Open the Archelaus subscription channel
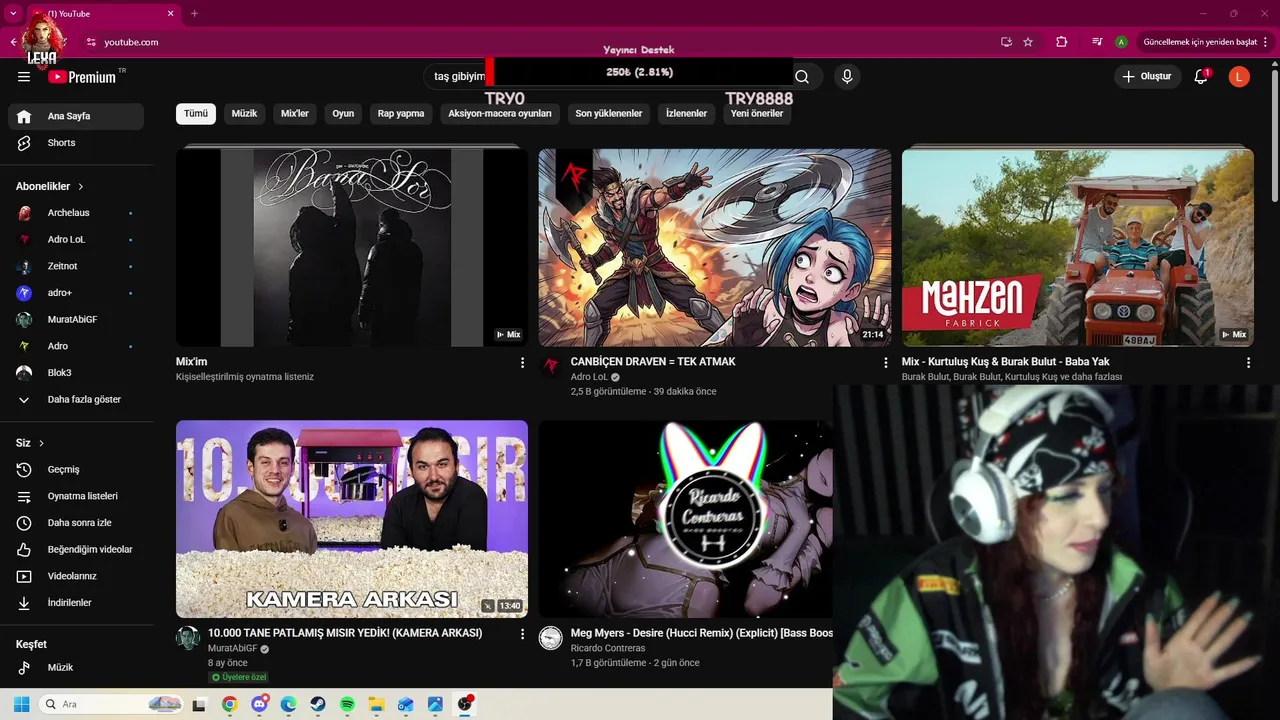 click(x=76, y=213)
